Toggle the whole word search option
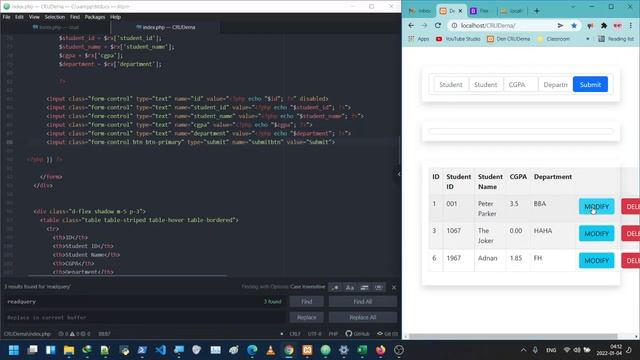640x360 pixels. pyautogui.click(x=379, y=287)
